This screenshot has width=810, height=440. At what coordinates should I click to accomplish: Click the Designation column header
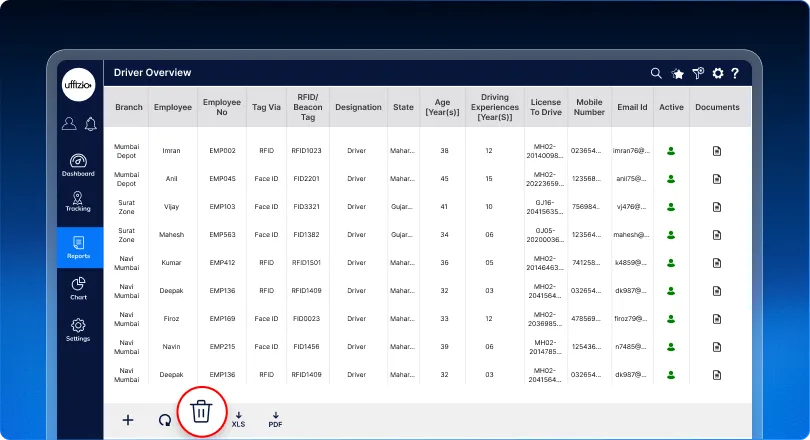(358, 107)
